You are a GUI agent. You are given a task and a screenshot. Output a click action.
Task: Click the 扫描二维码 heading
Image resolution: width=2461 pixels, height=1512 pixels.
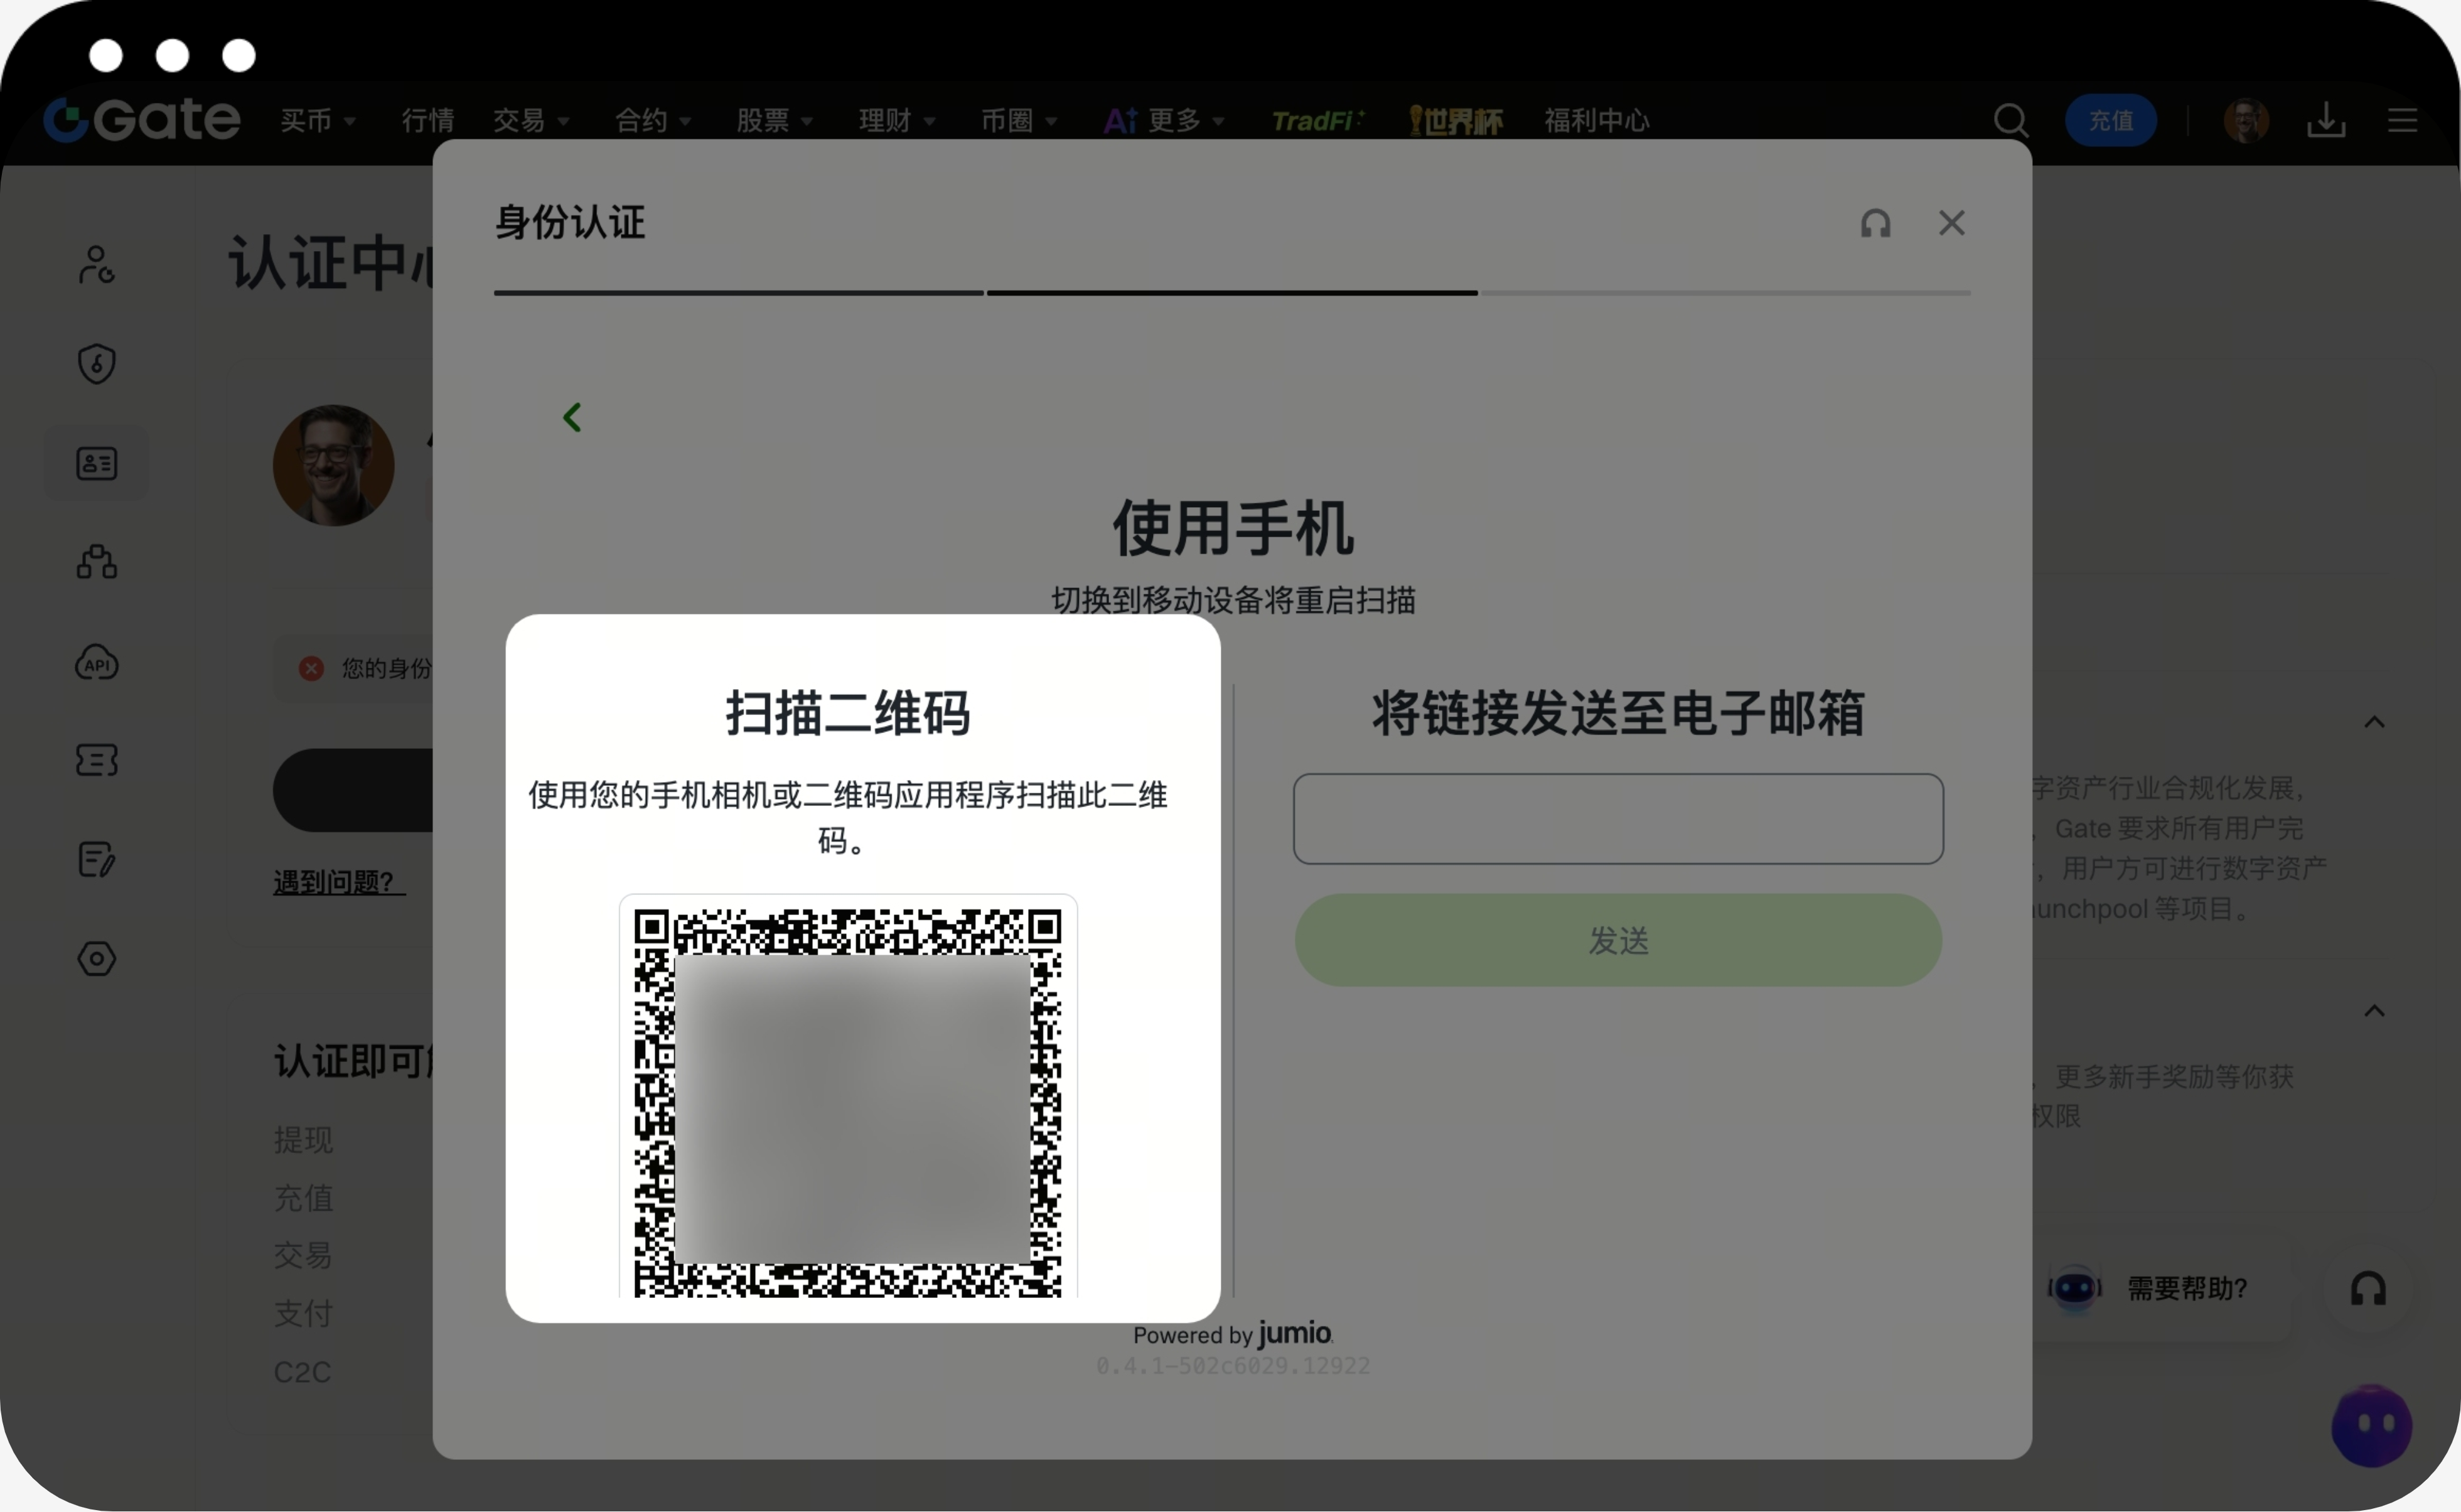[847, 713]
